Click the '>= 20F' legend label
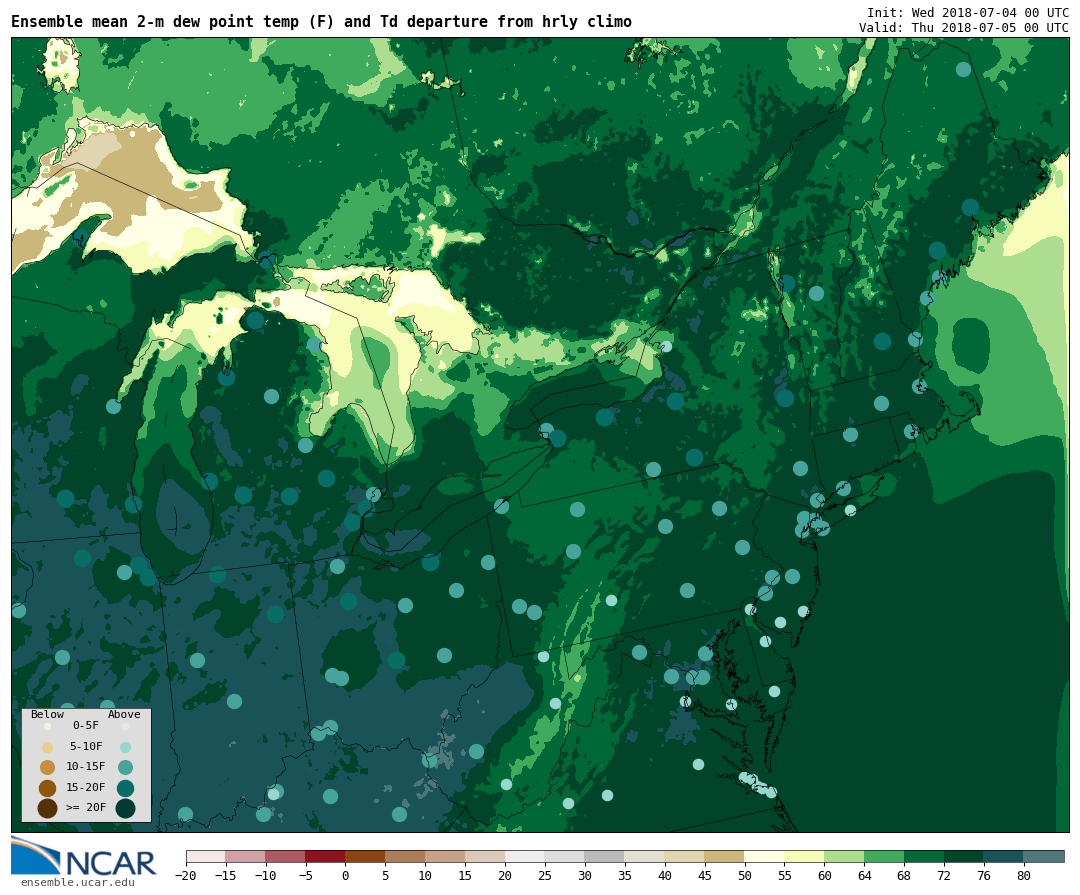 tap(85, 807)
